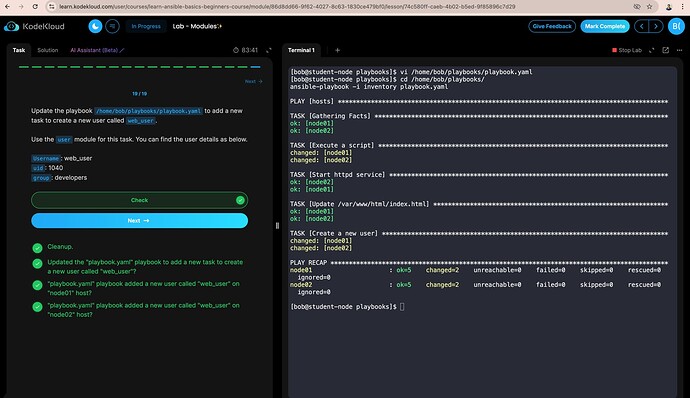Open terminal in new window icon
This screenshot has width=690, height=398.
pos(666,50)
